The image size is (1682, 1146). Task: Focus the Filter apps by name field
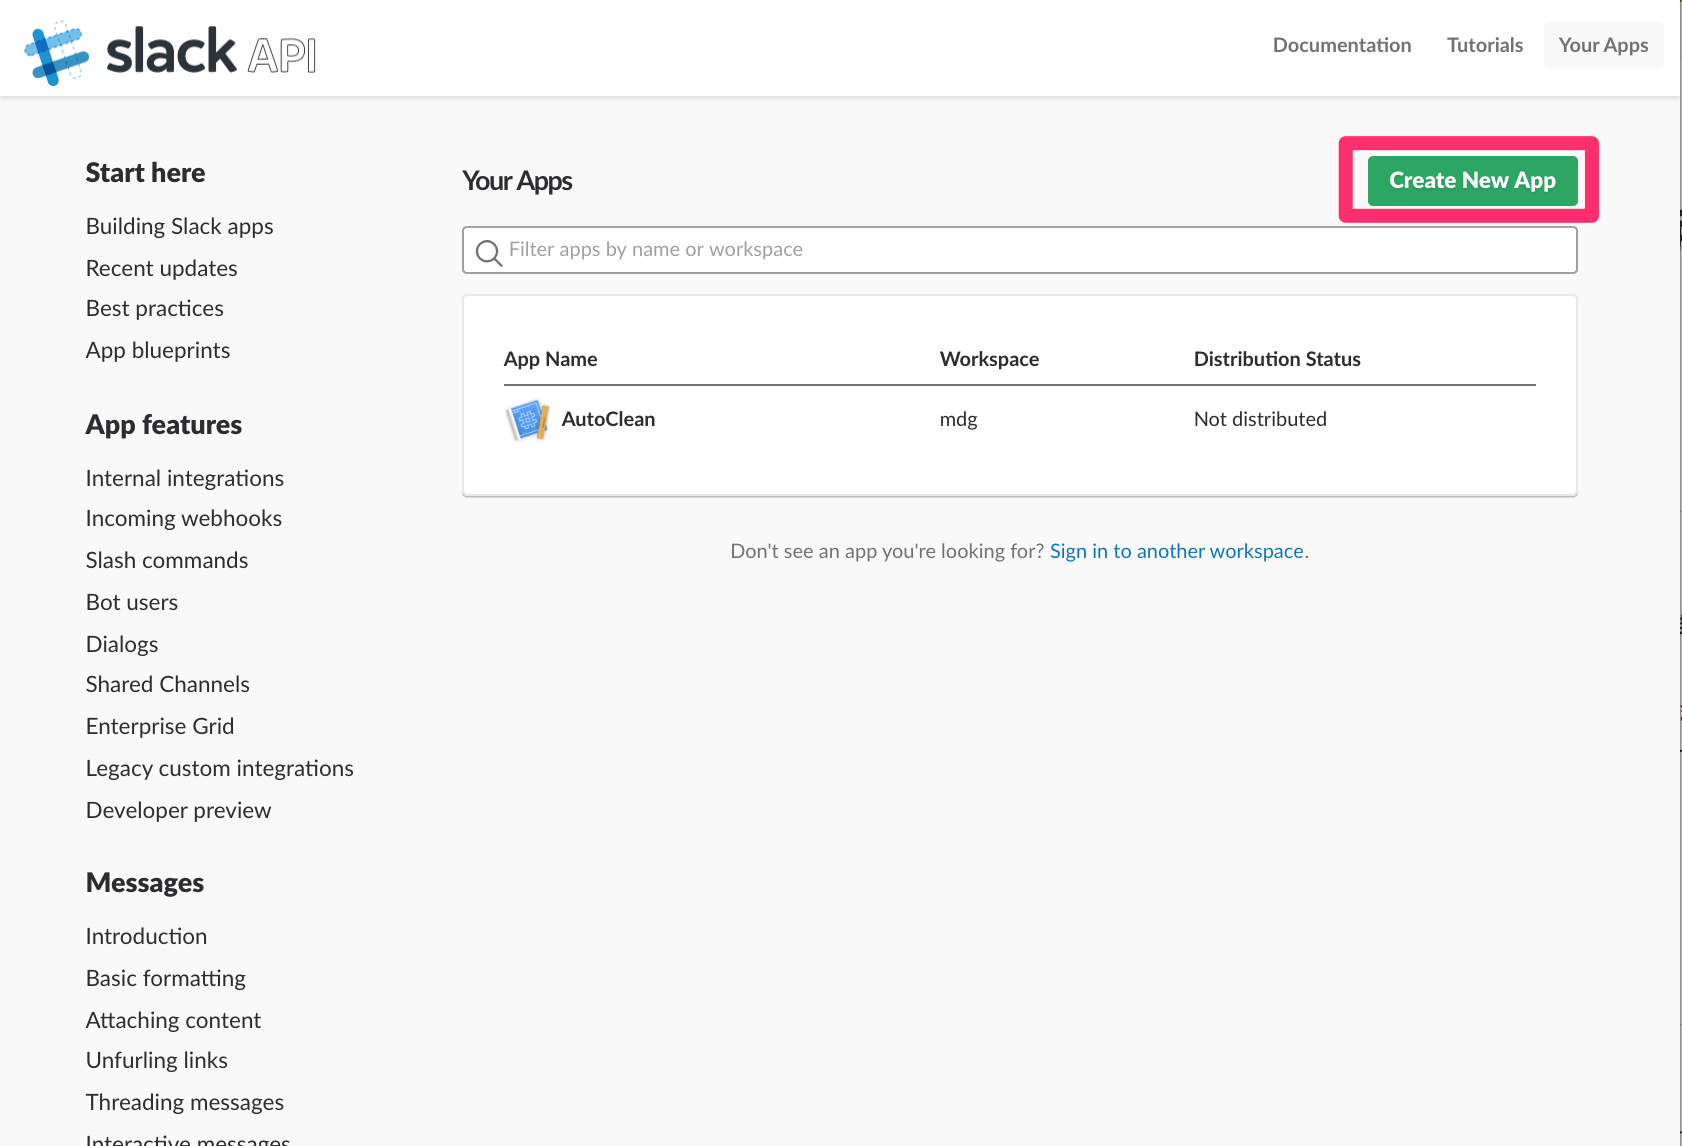[1019, 250]
